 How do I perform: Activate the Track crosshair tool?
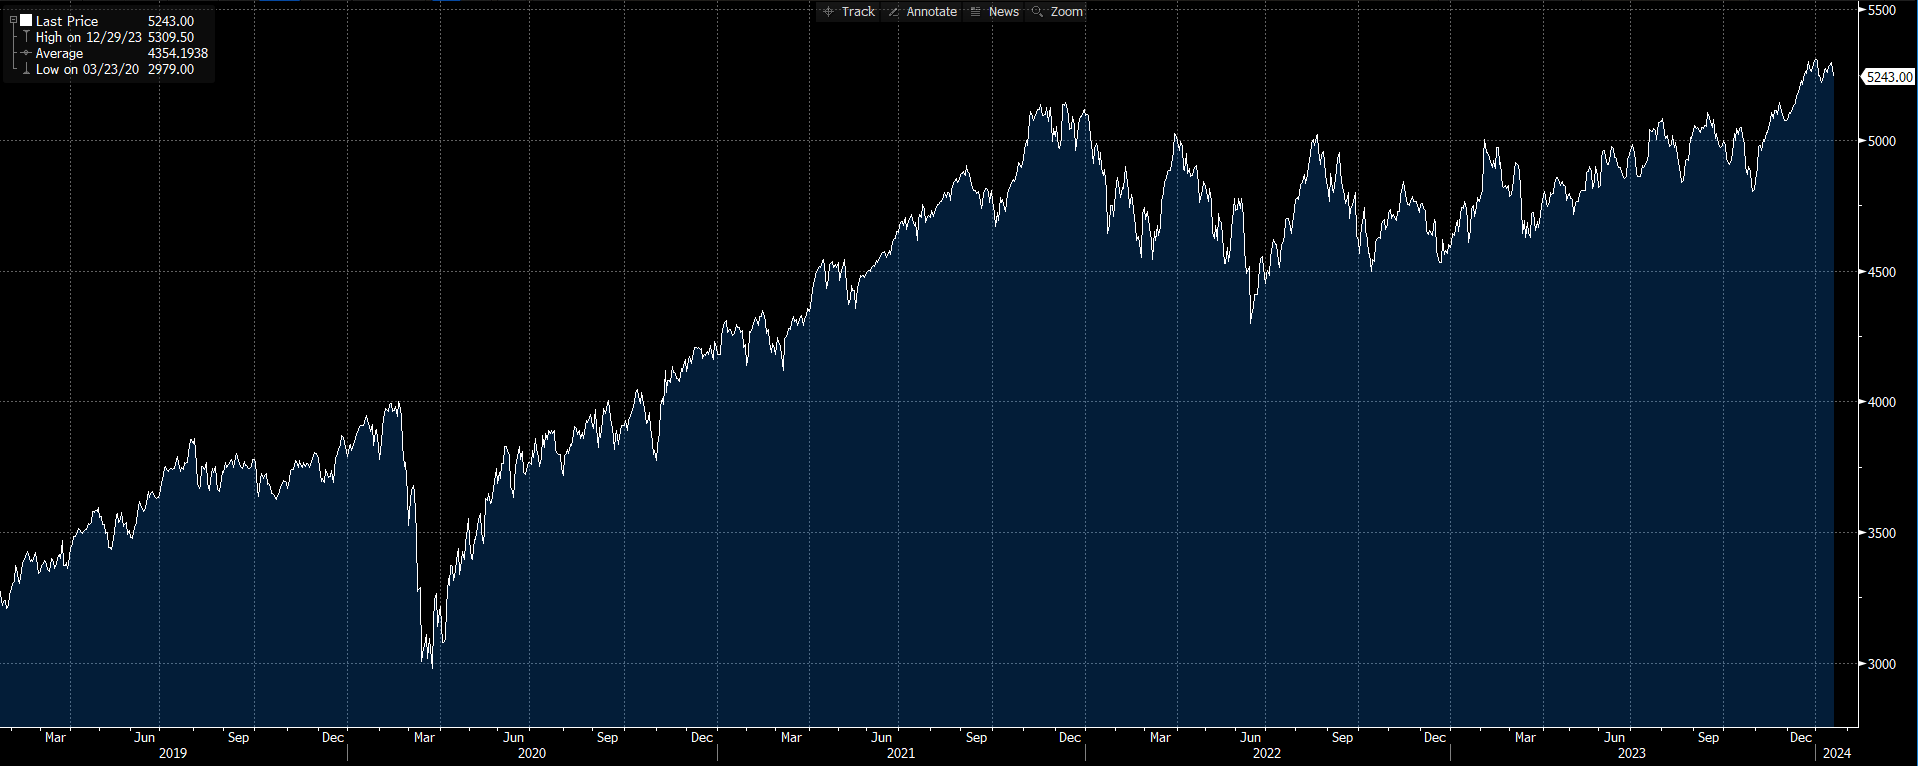(849, 12)
